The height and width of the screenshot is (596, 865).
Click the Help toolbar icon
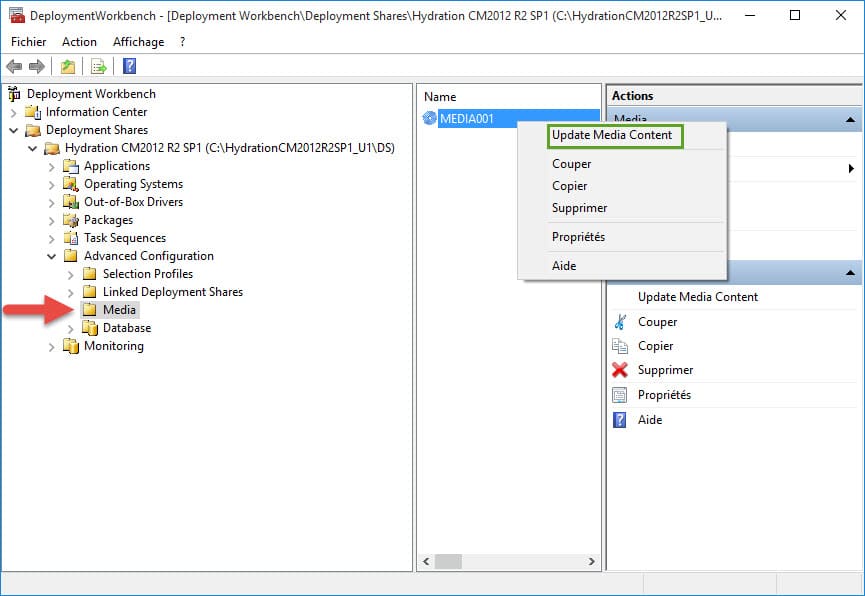[x=130, y=66]
